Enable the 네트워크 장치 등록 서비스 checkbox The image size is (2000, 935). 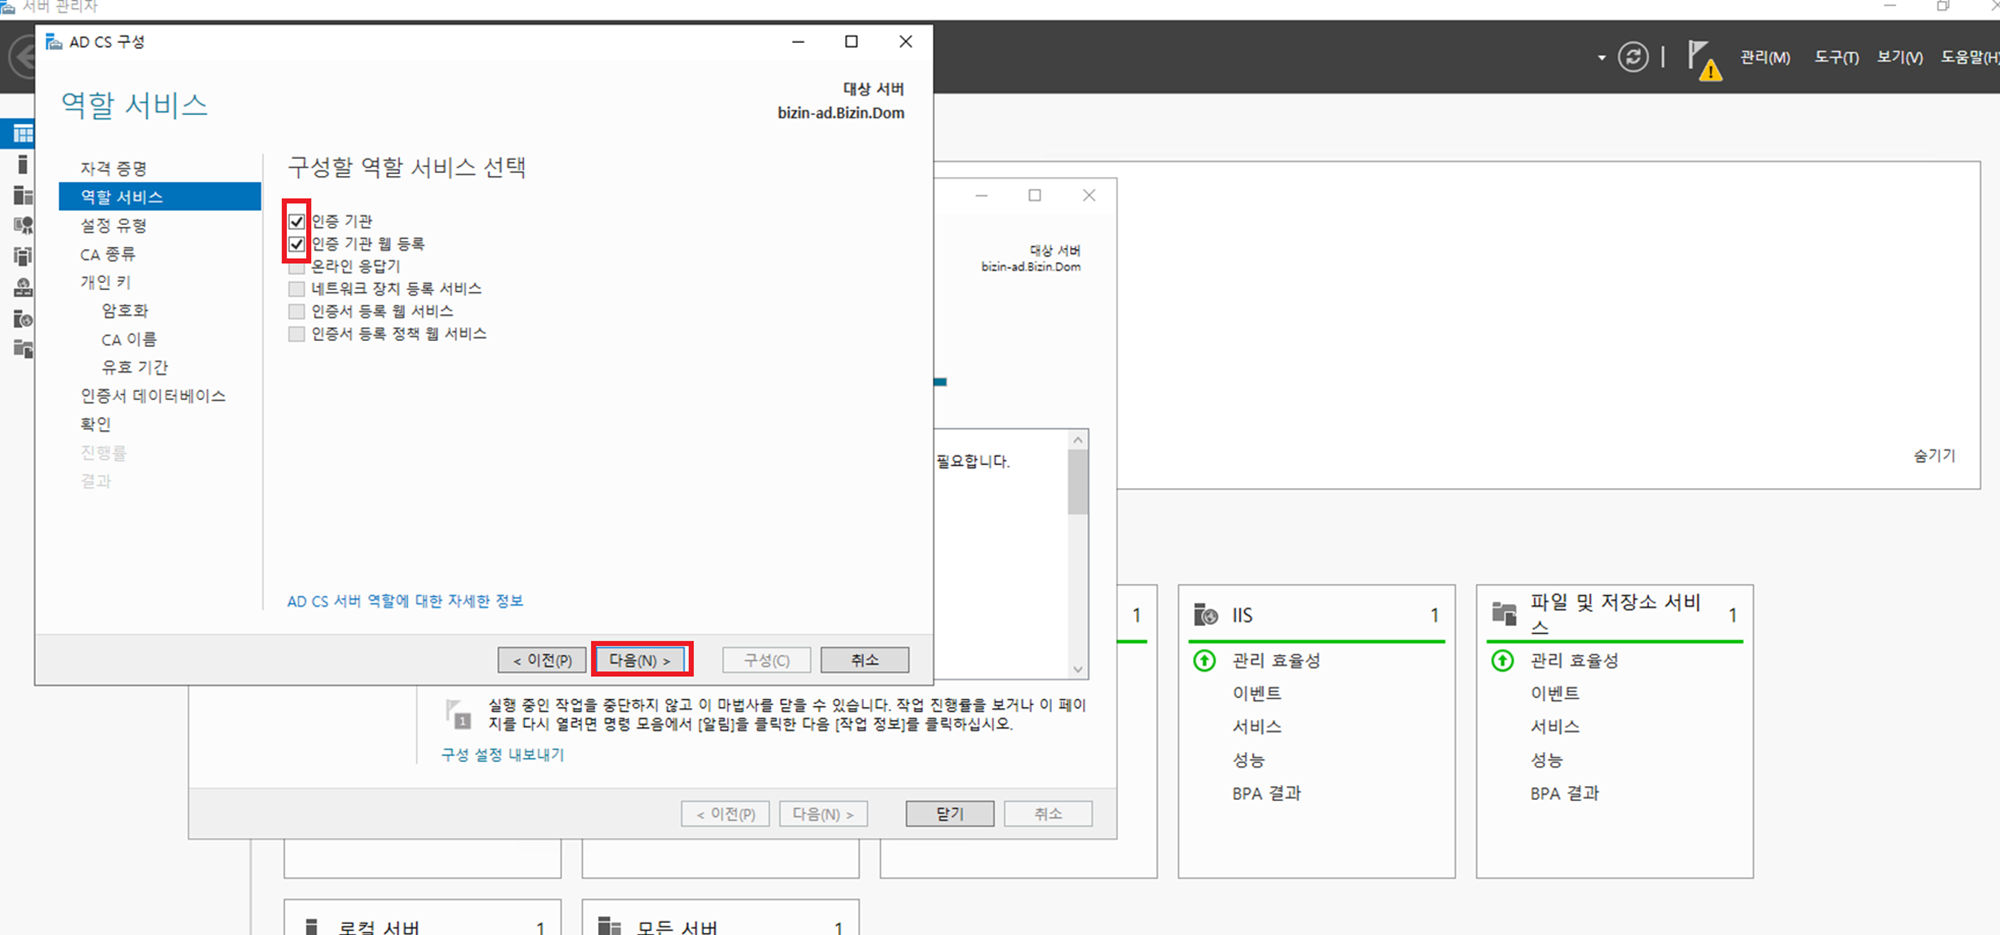click(x=296, y=289)
